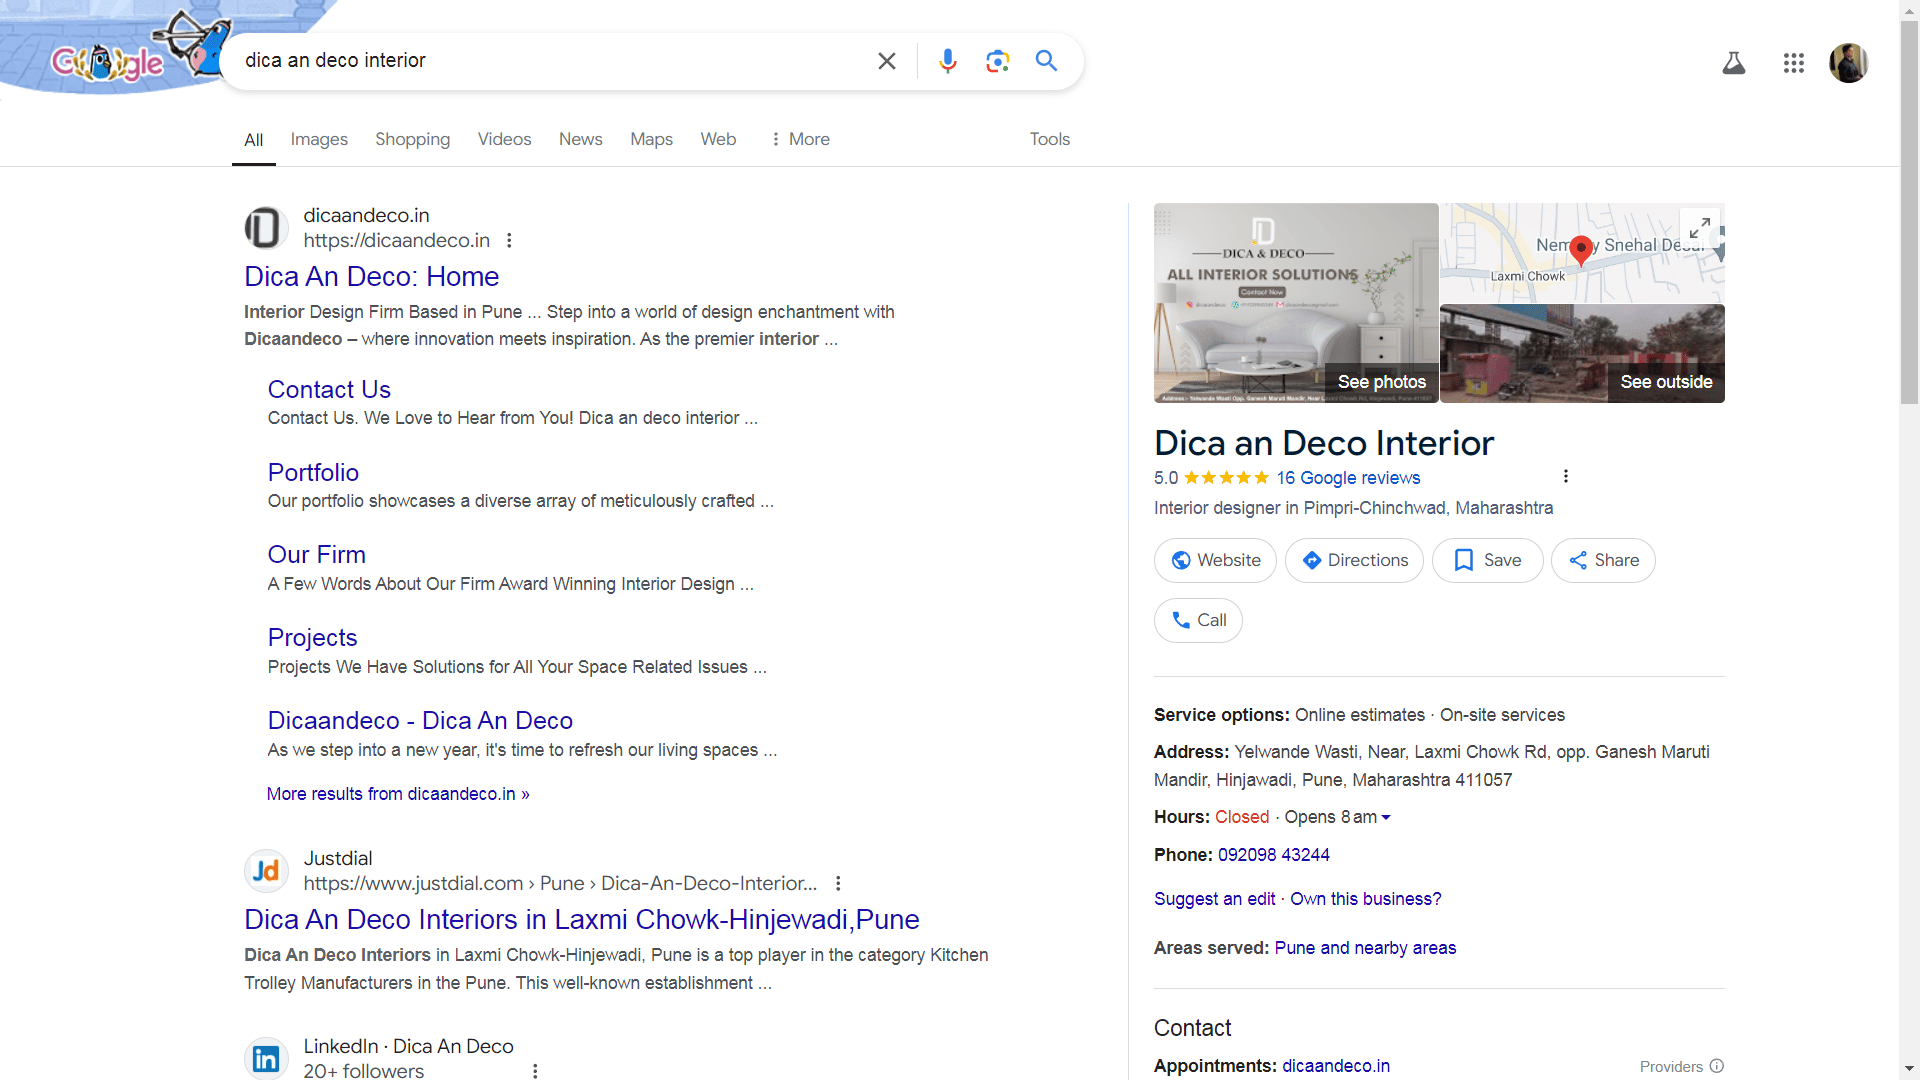Screen dimensions: 1920x1080
Task: Open Google account profile picture
Action: pos(1849,63)
